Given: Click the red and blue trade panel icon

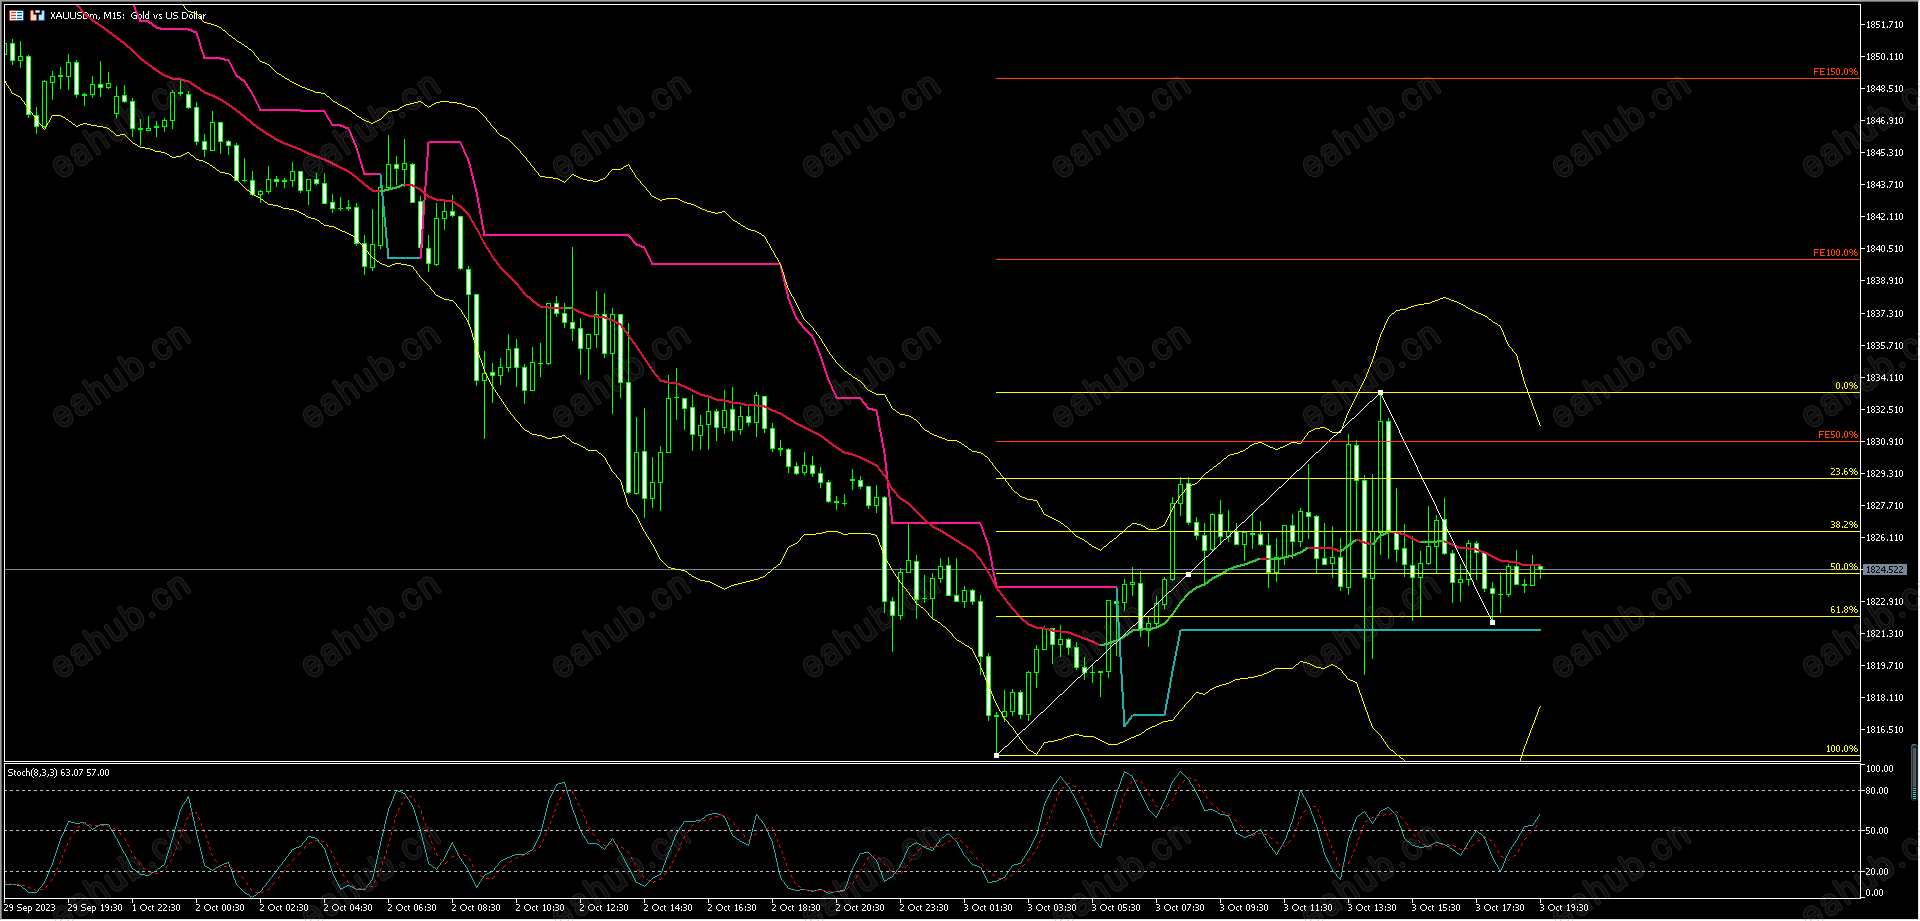Looking at the screenshot, I should [x=37, y=15].
